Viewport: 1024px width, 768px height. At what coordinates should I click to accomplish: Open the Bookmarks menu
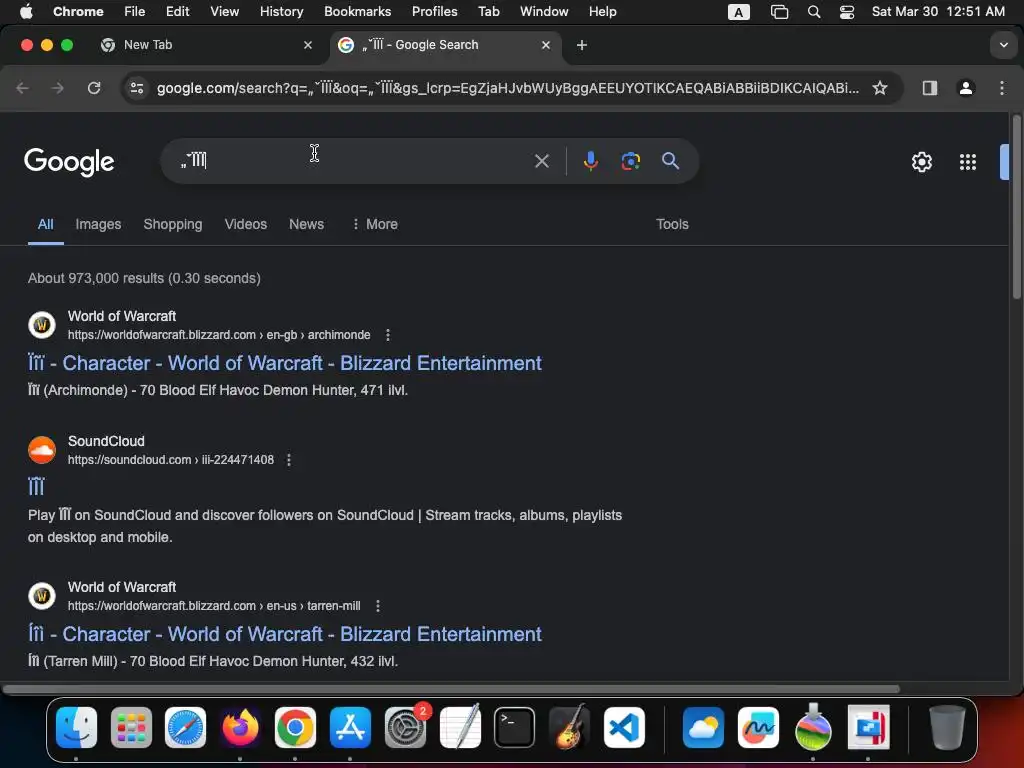tap(357, 11)
